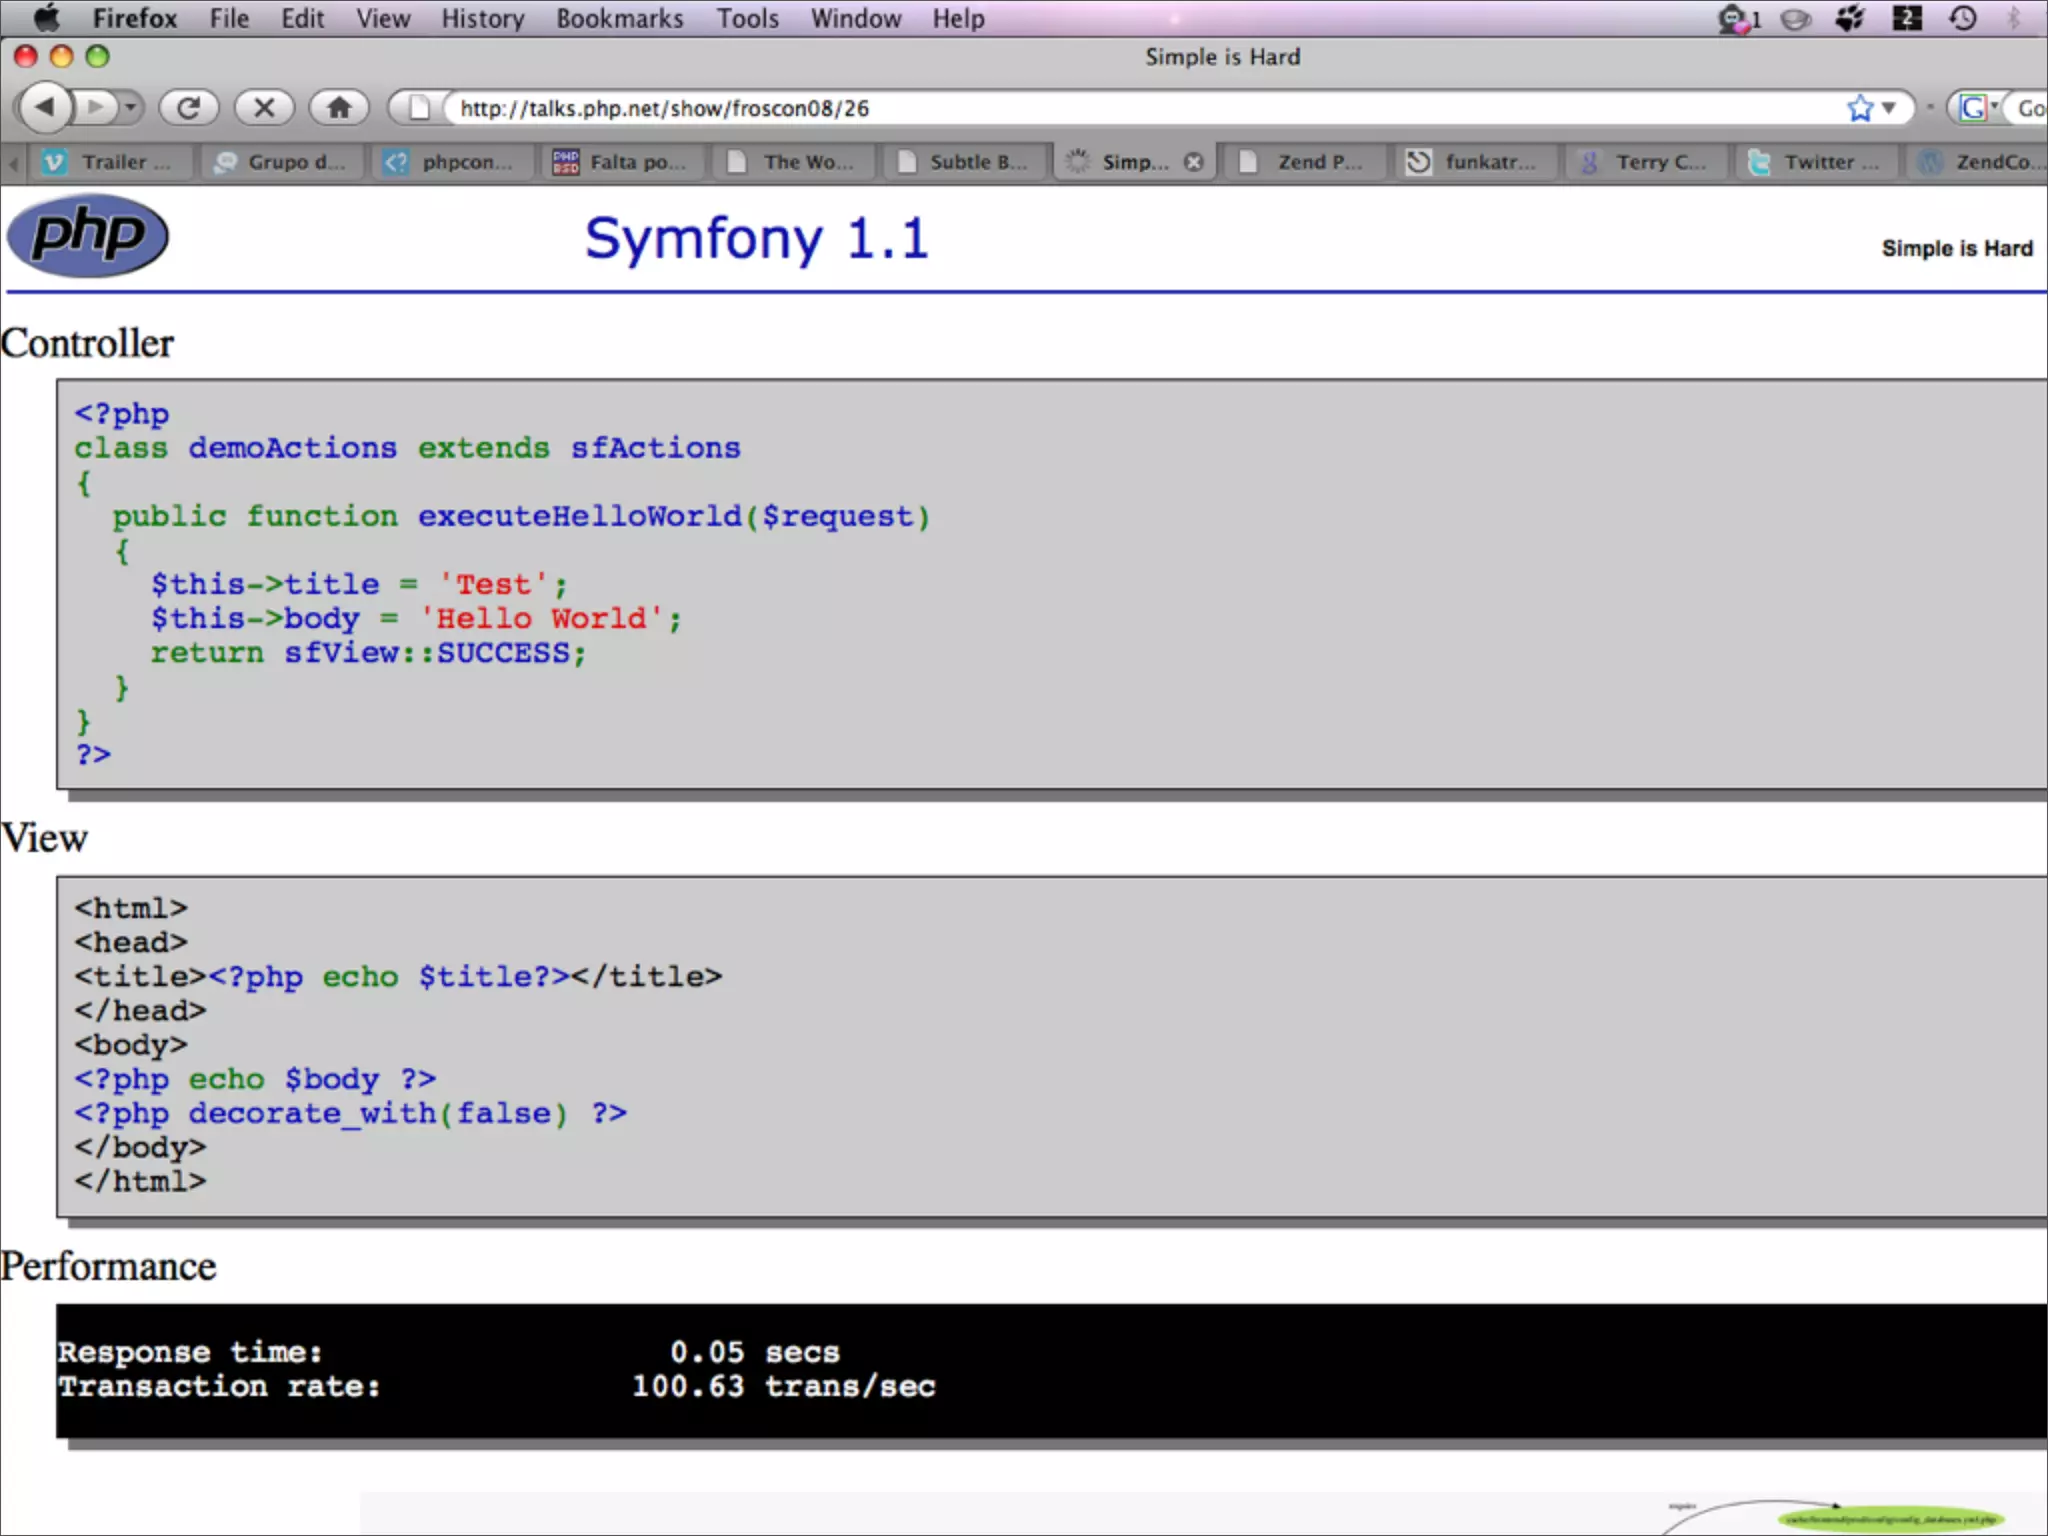
Task: Open the Help menu
Action: click(x=958, y=18)
